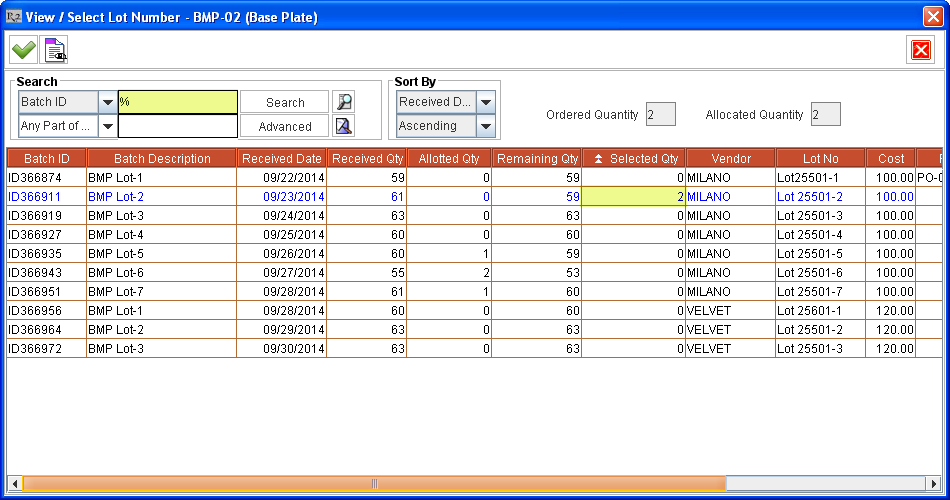The width and height of the screenshot is (950, 500).
Task: Click the Remaining Qty column header
Action: tap(537, 159)
